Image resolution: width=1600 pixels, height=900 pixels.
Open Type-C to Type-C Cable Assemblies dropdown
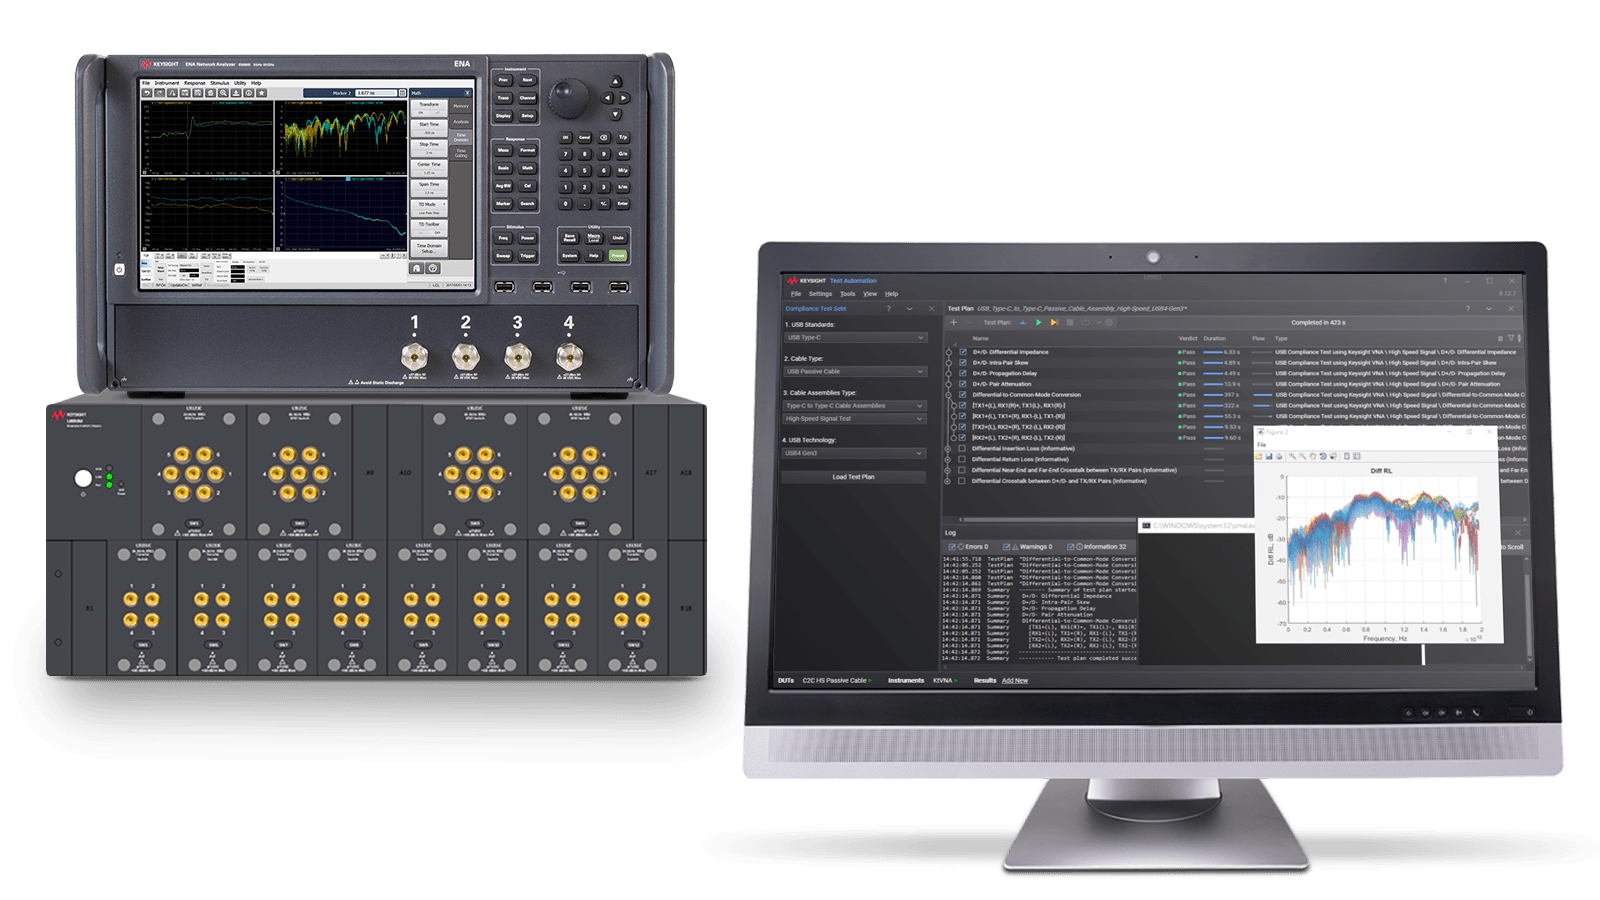click(x=855, y=406)
